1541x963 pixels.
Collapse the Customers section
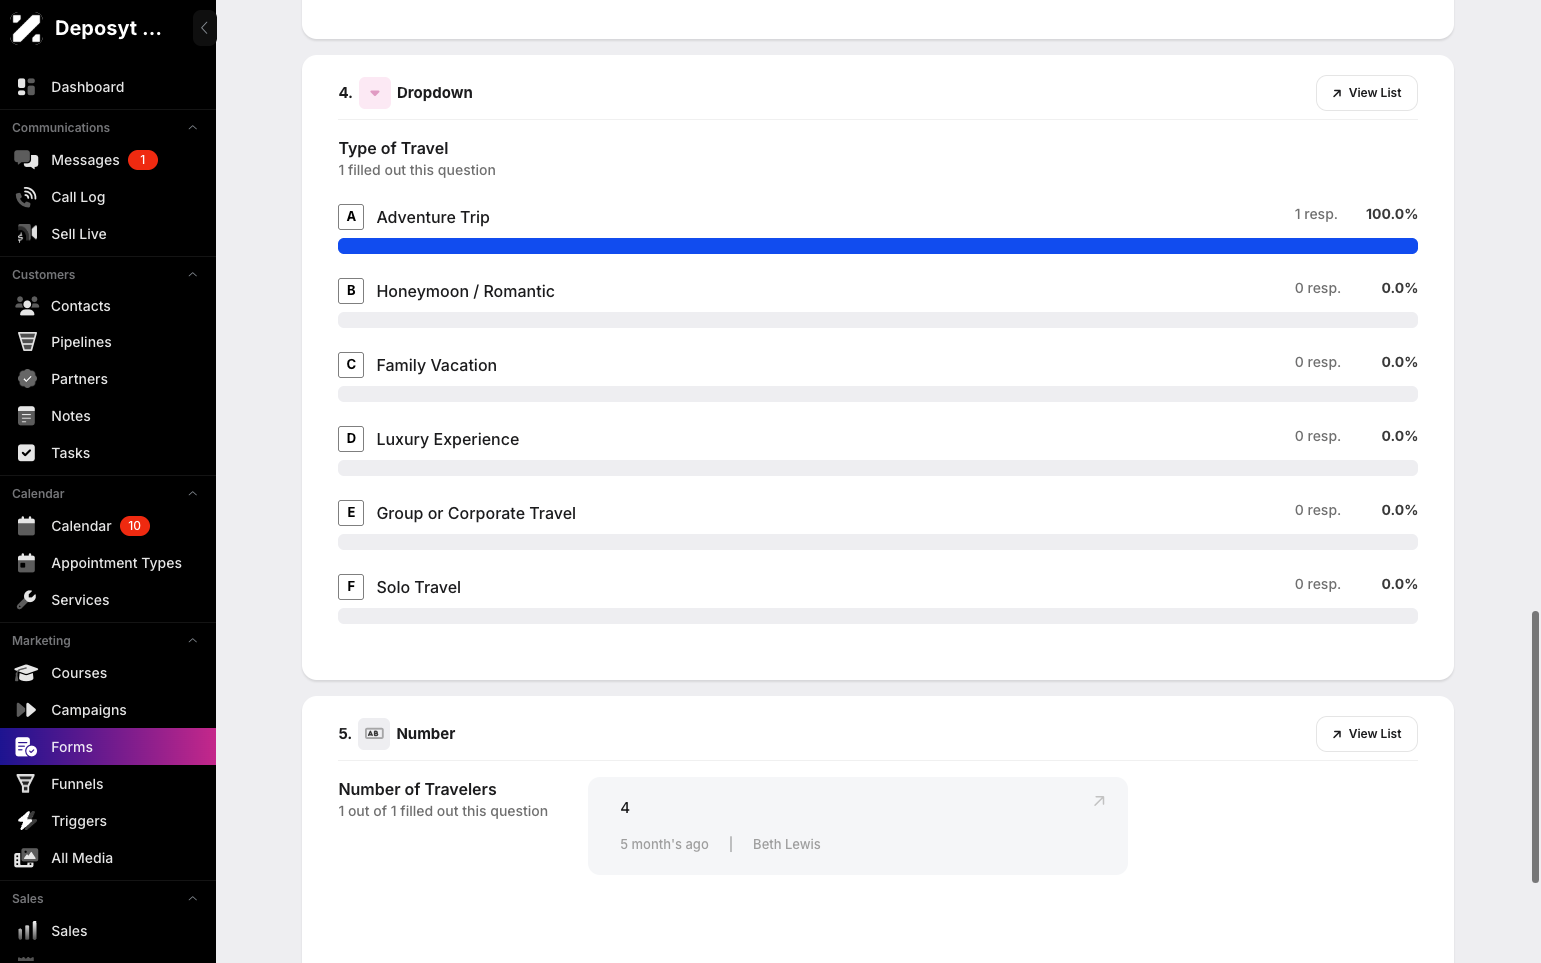click(193, 275)
